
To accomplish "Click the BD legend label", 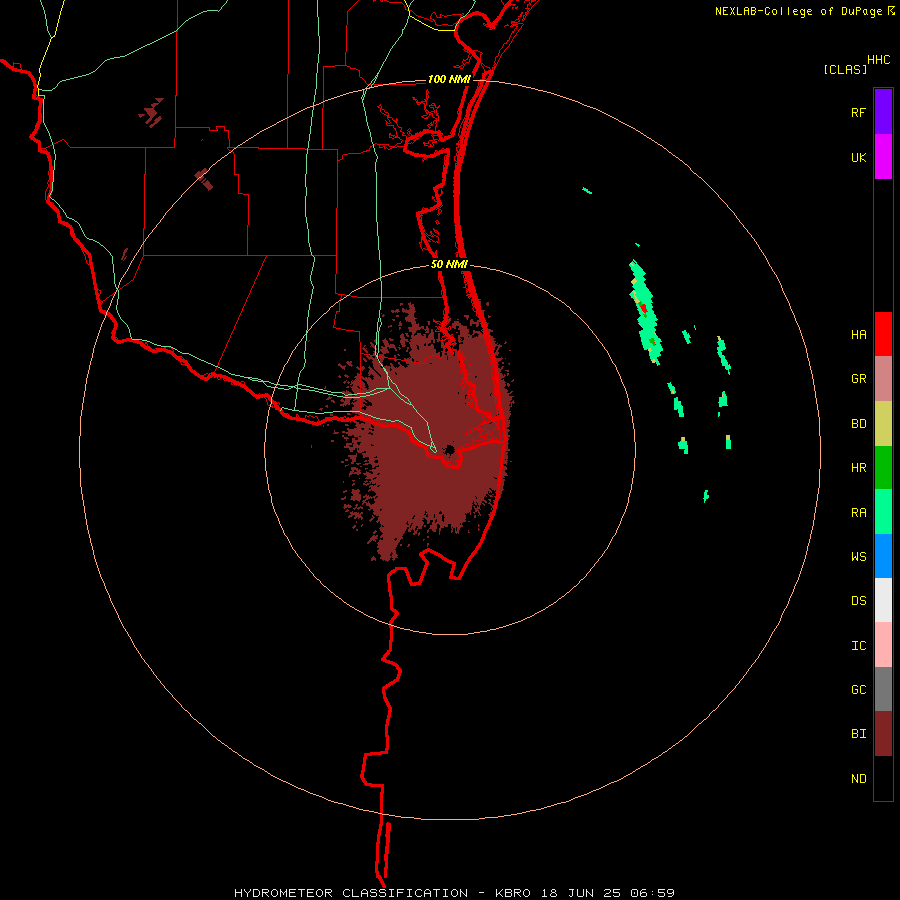I will [x=858, y=424].
